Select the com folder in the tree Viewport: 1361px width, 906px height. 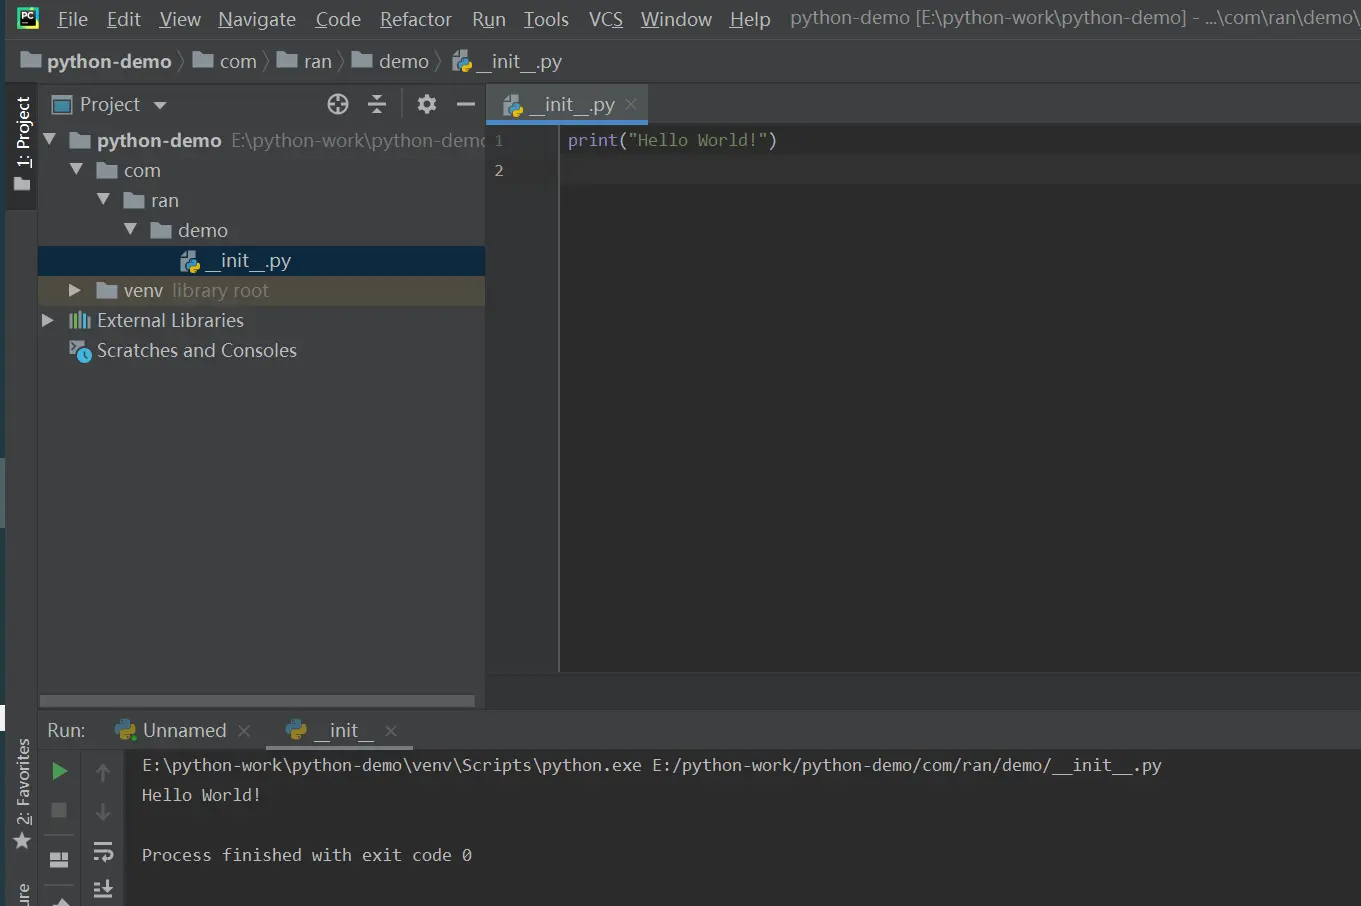pos(261,170)
